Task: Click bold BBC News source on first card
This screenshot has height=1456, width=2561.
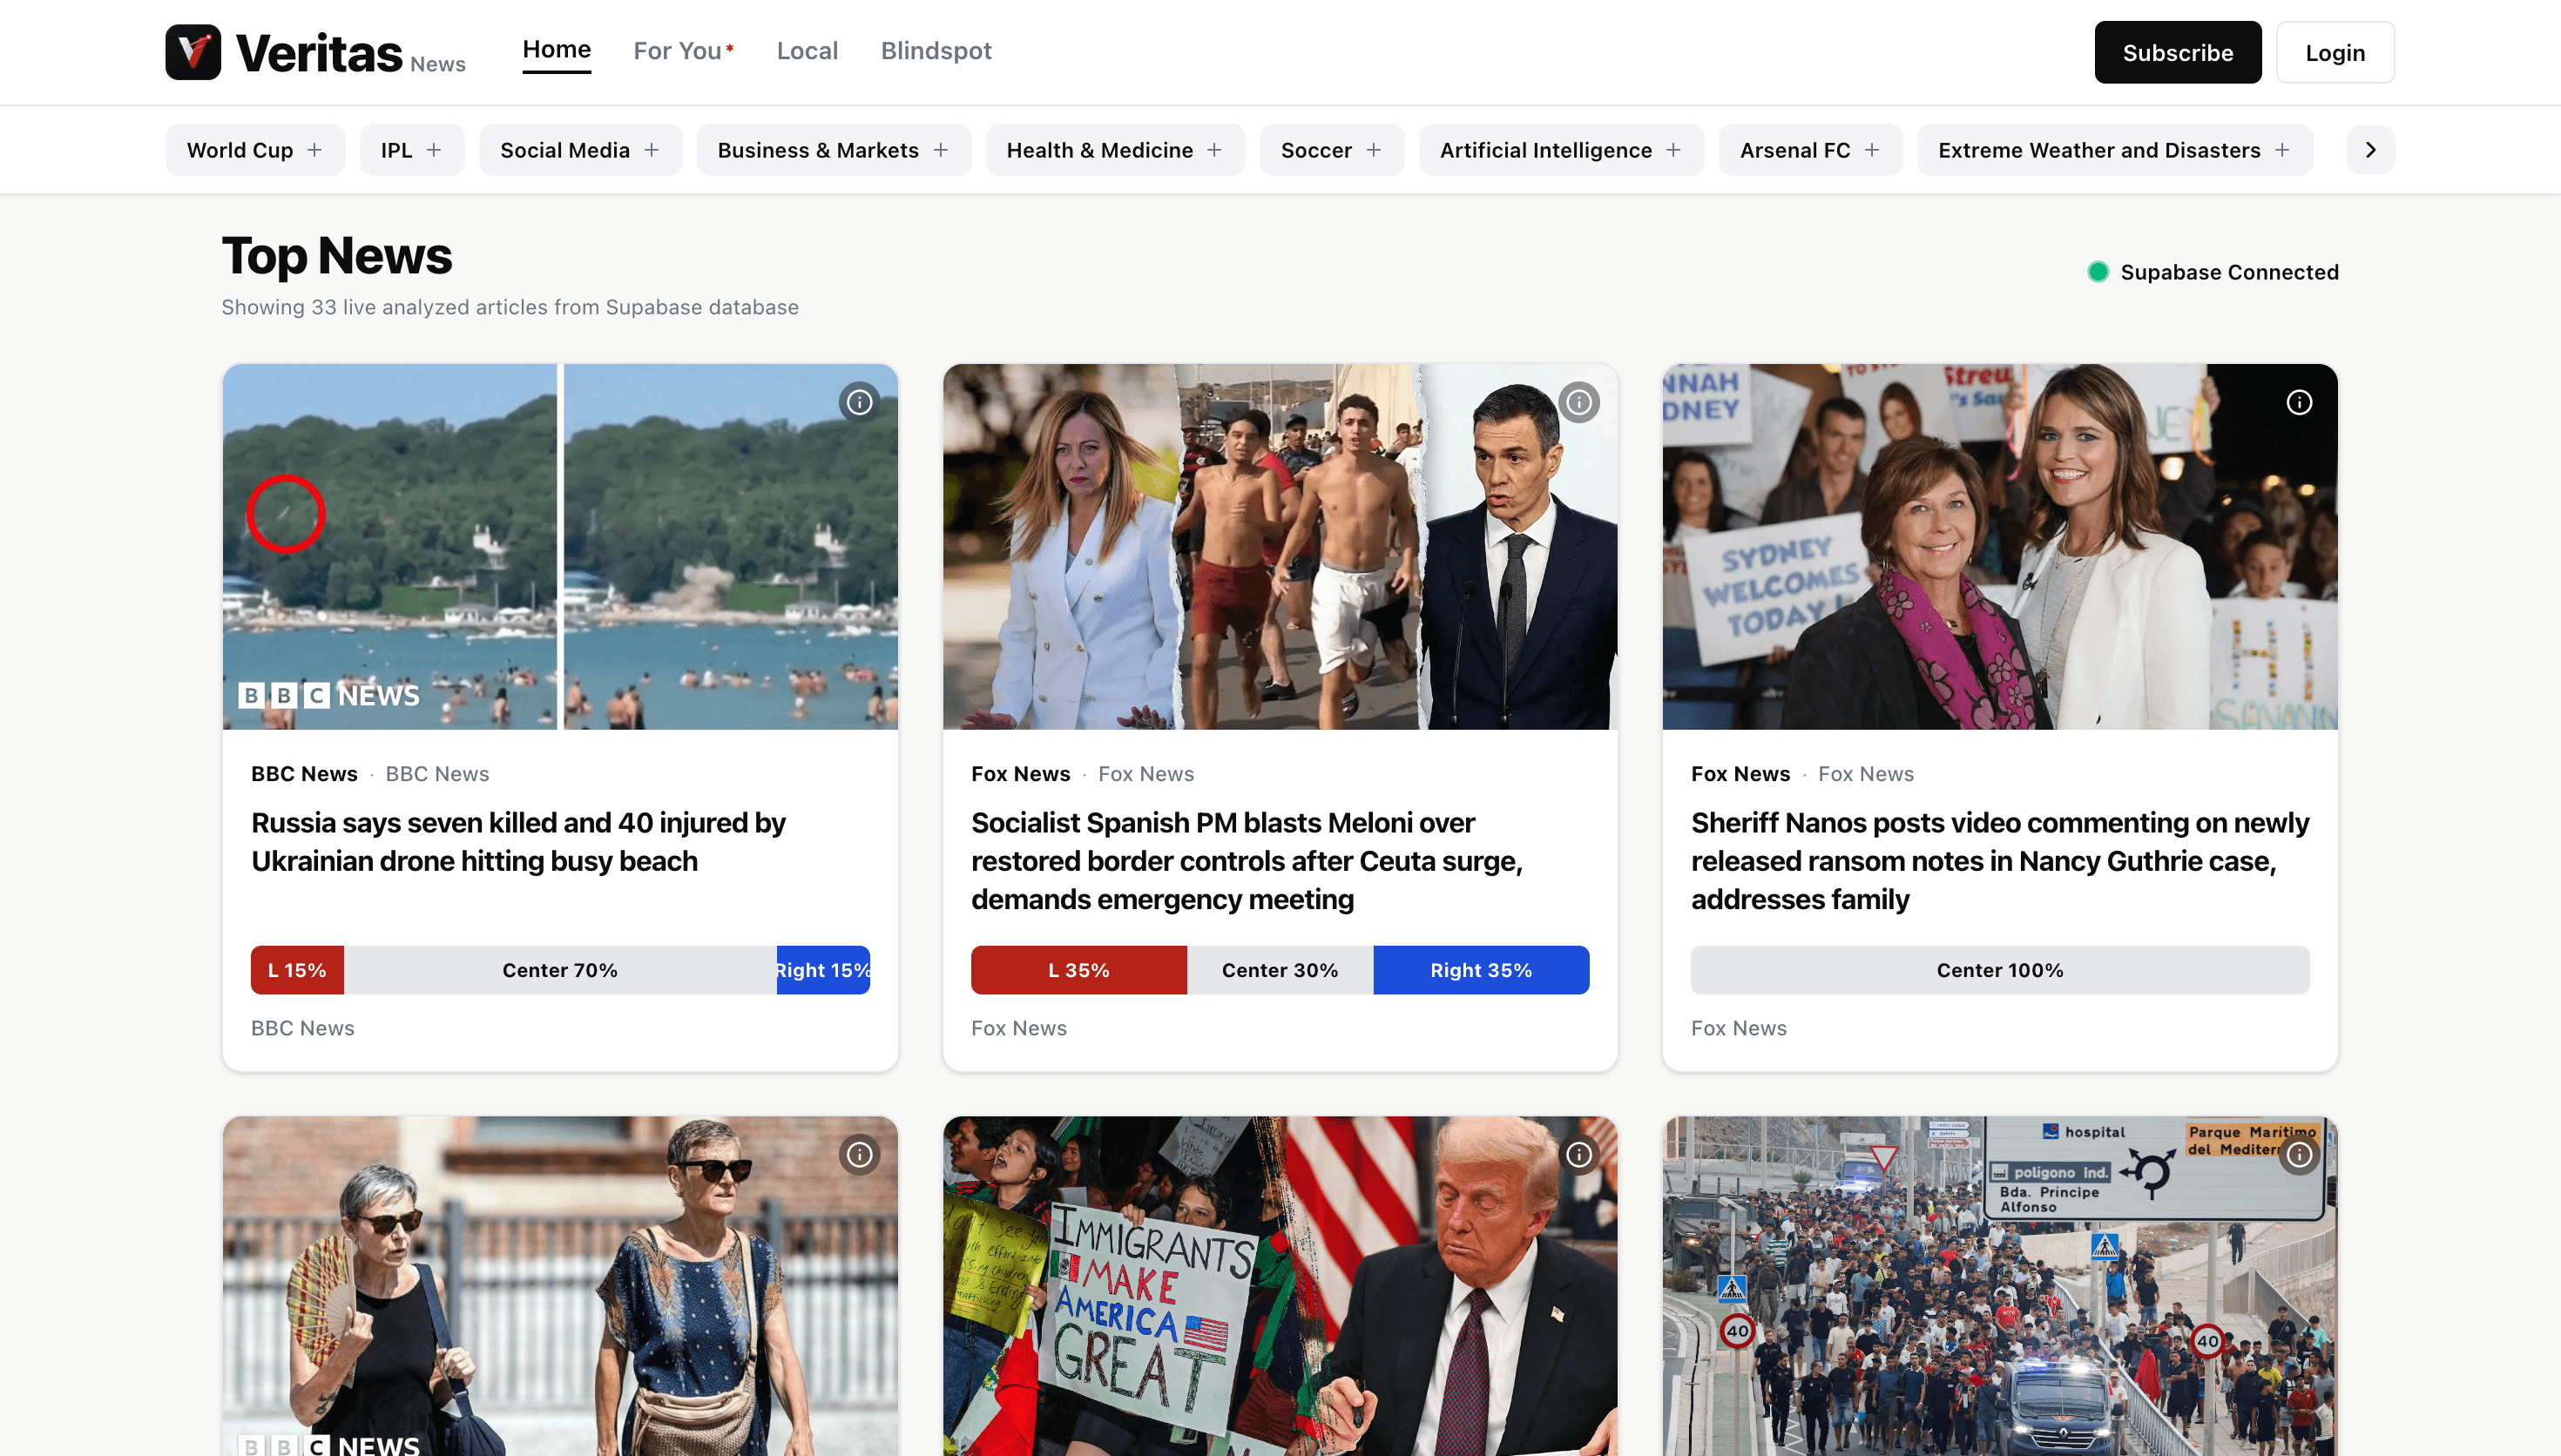Action: pyautogui.click(x=304, y=774)
